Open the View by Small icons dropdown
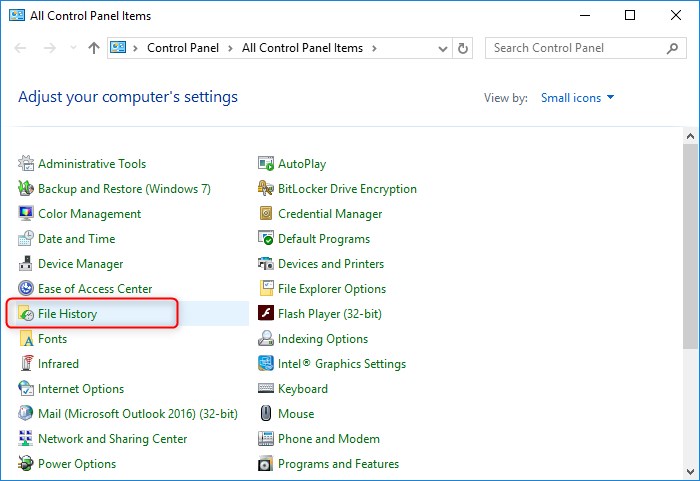The width and height of the screenshot is (700, 481). coord(578,98)
